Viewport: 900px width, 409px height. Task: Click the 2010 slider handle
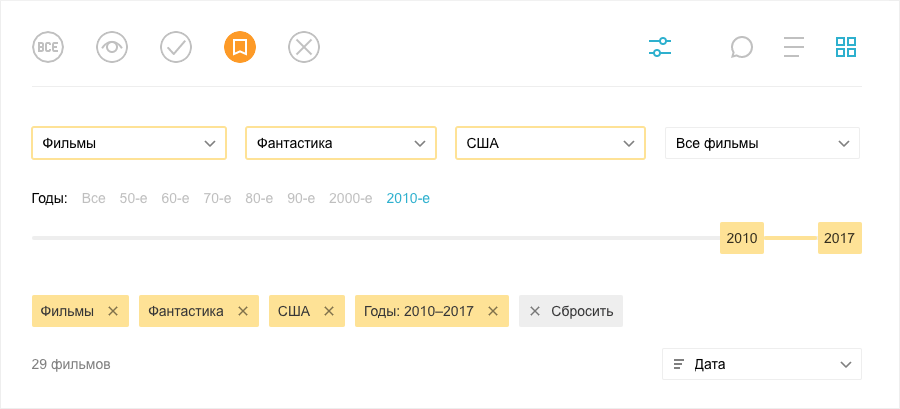click(742, 237)
